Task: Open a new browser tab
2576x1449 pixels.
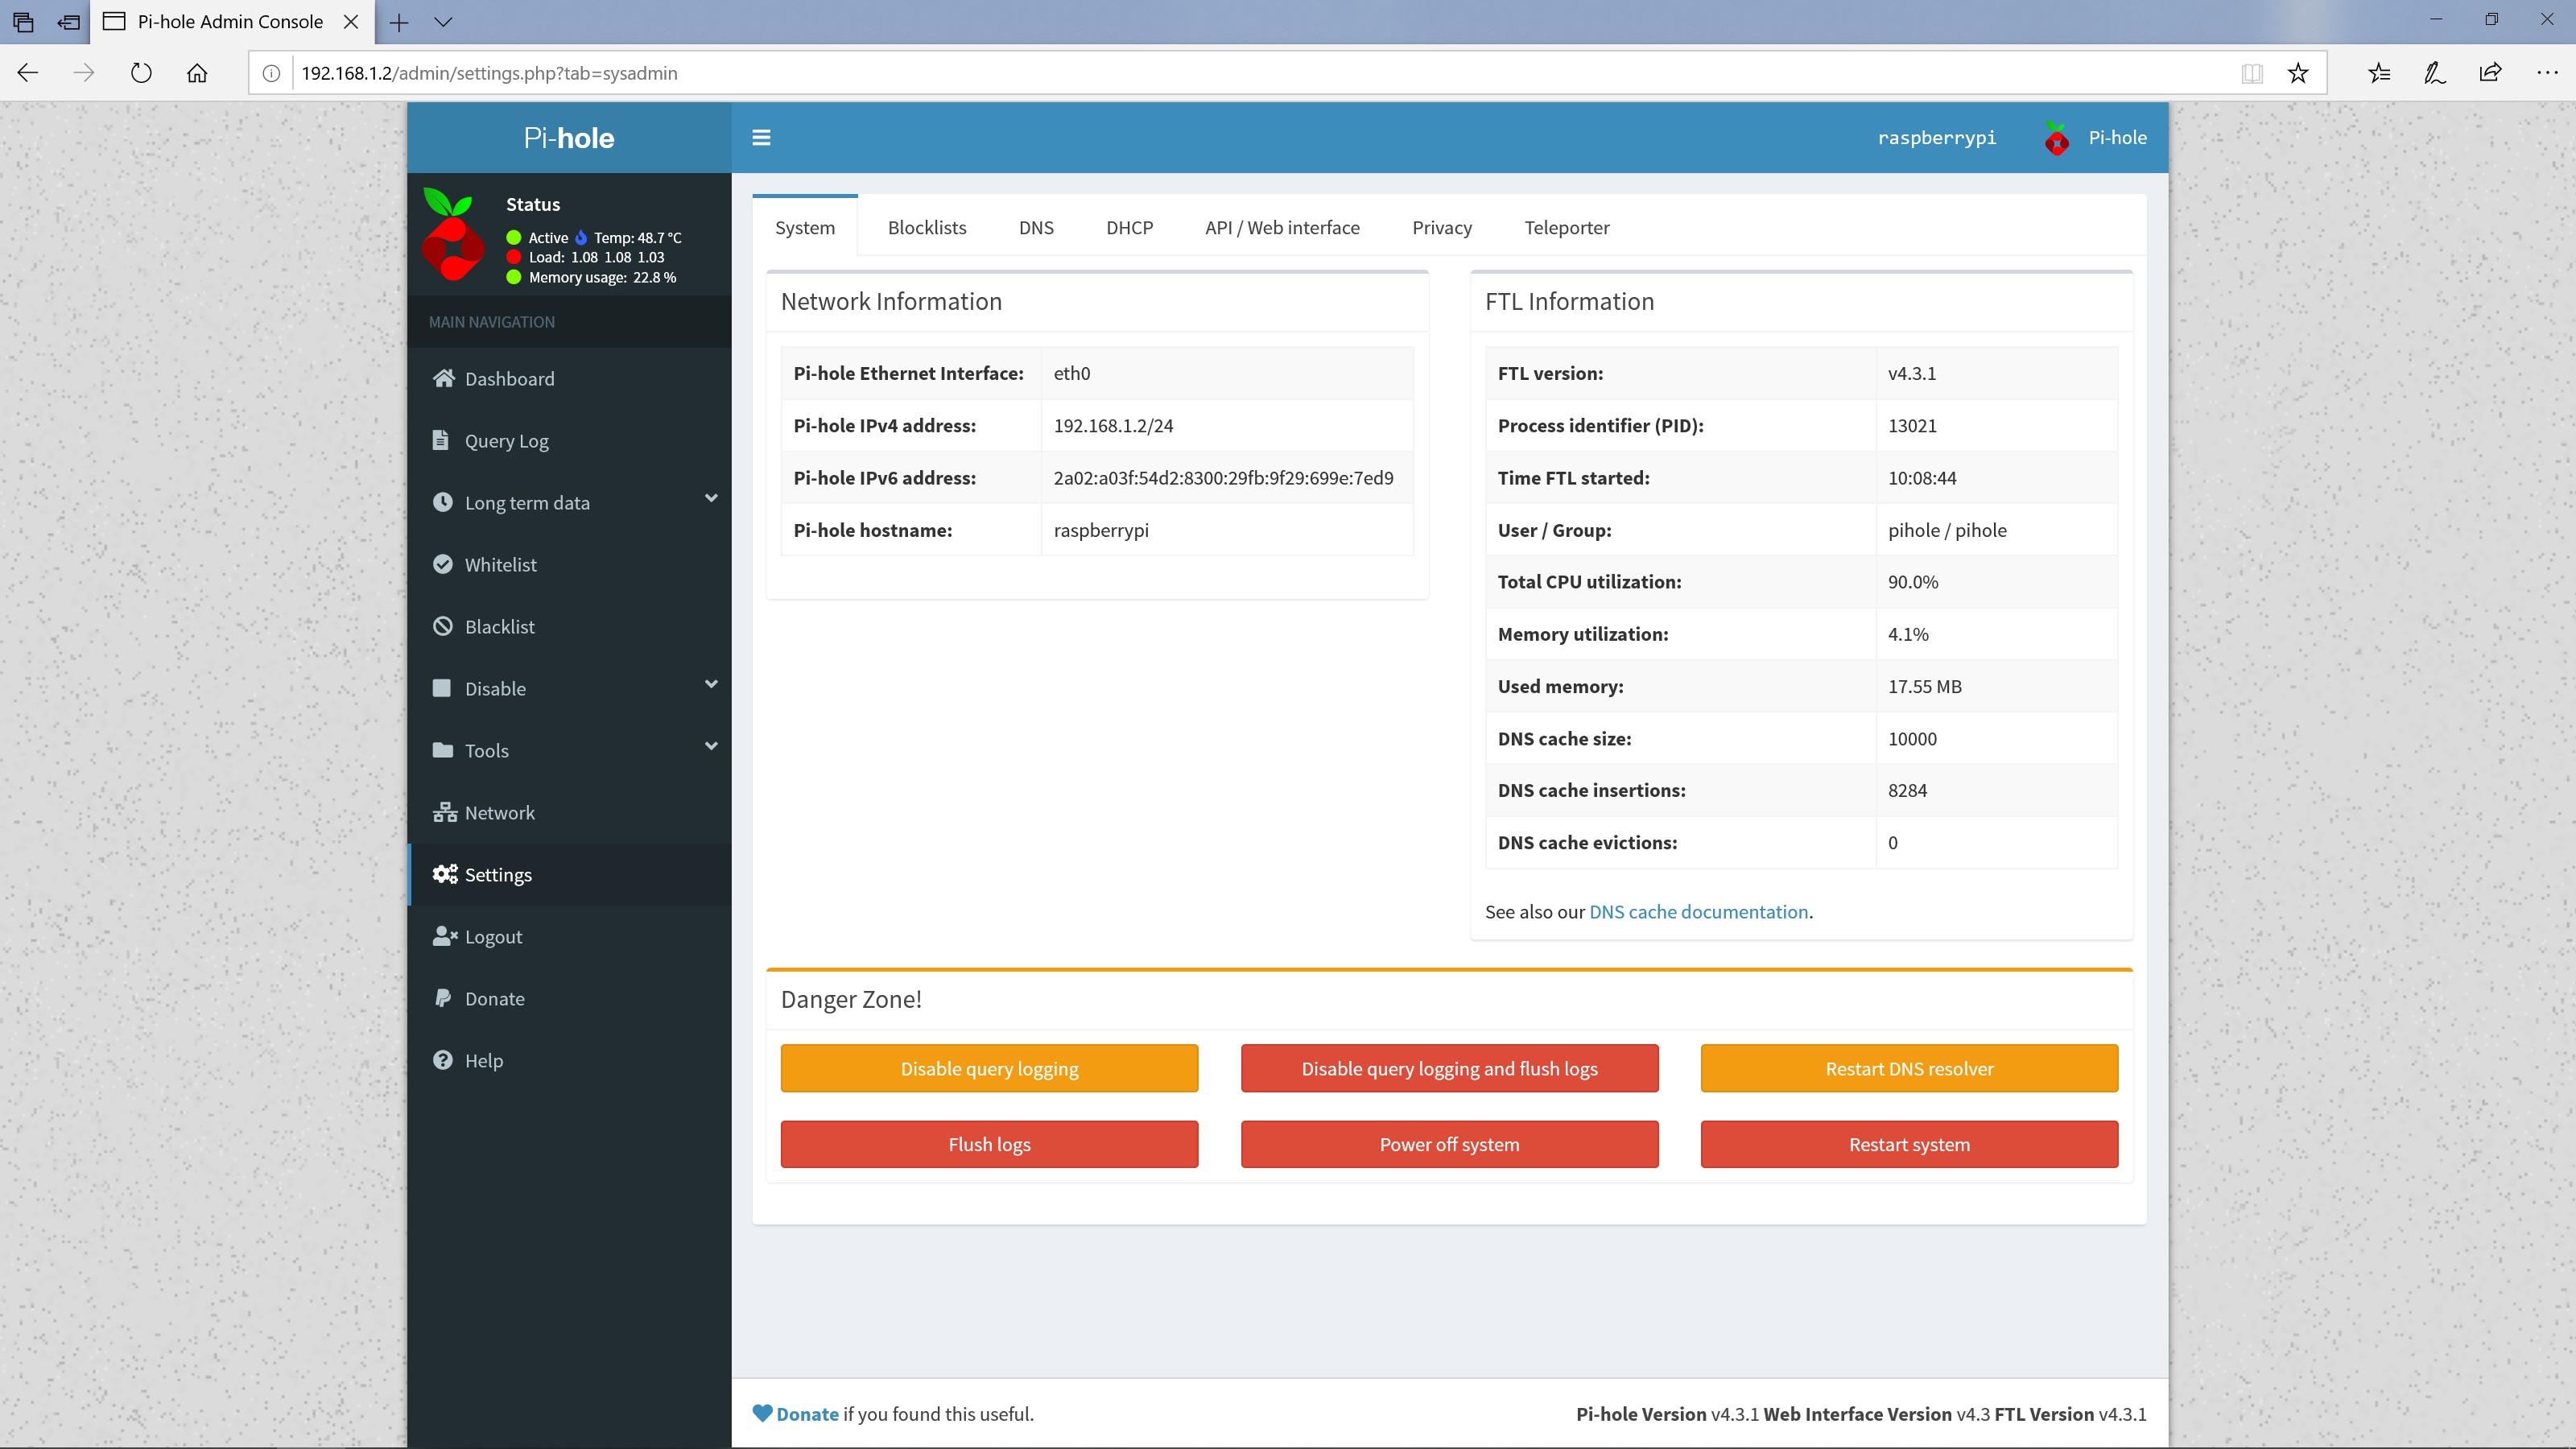Action: click(398, 22)
